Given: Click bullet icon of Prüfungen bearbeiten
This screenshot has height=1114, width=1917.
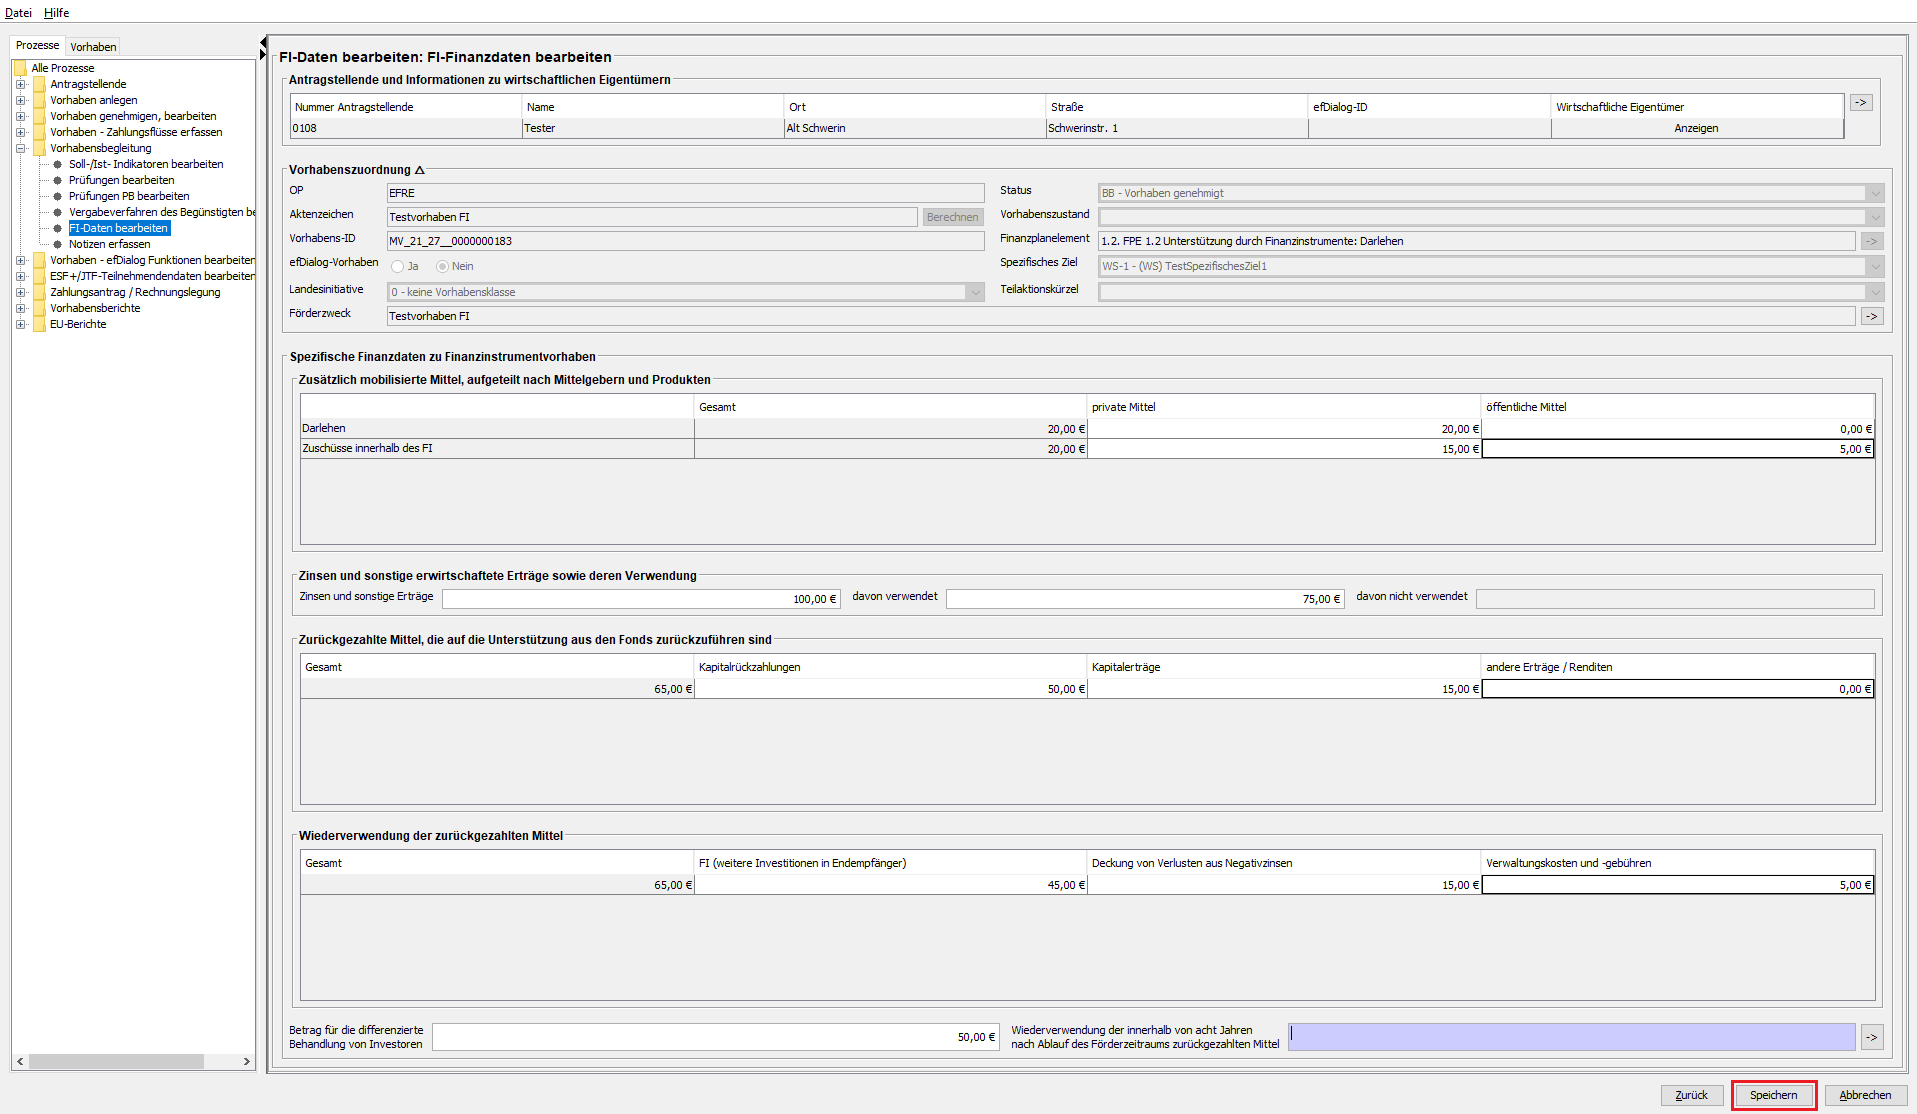Looking at the screenshot, I should pos(58,180).
